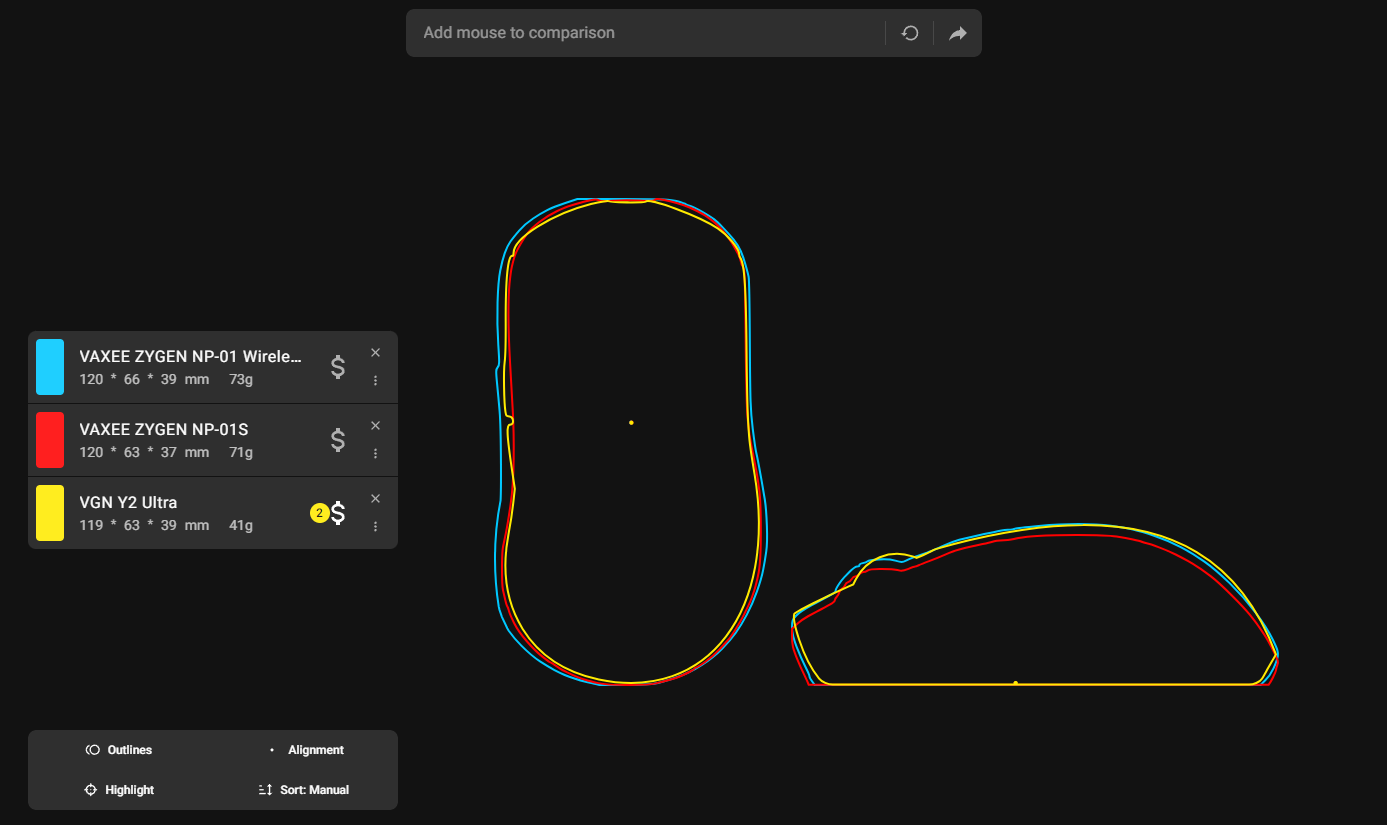Toggle the Alignment setting

[x=306, y=750]
